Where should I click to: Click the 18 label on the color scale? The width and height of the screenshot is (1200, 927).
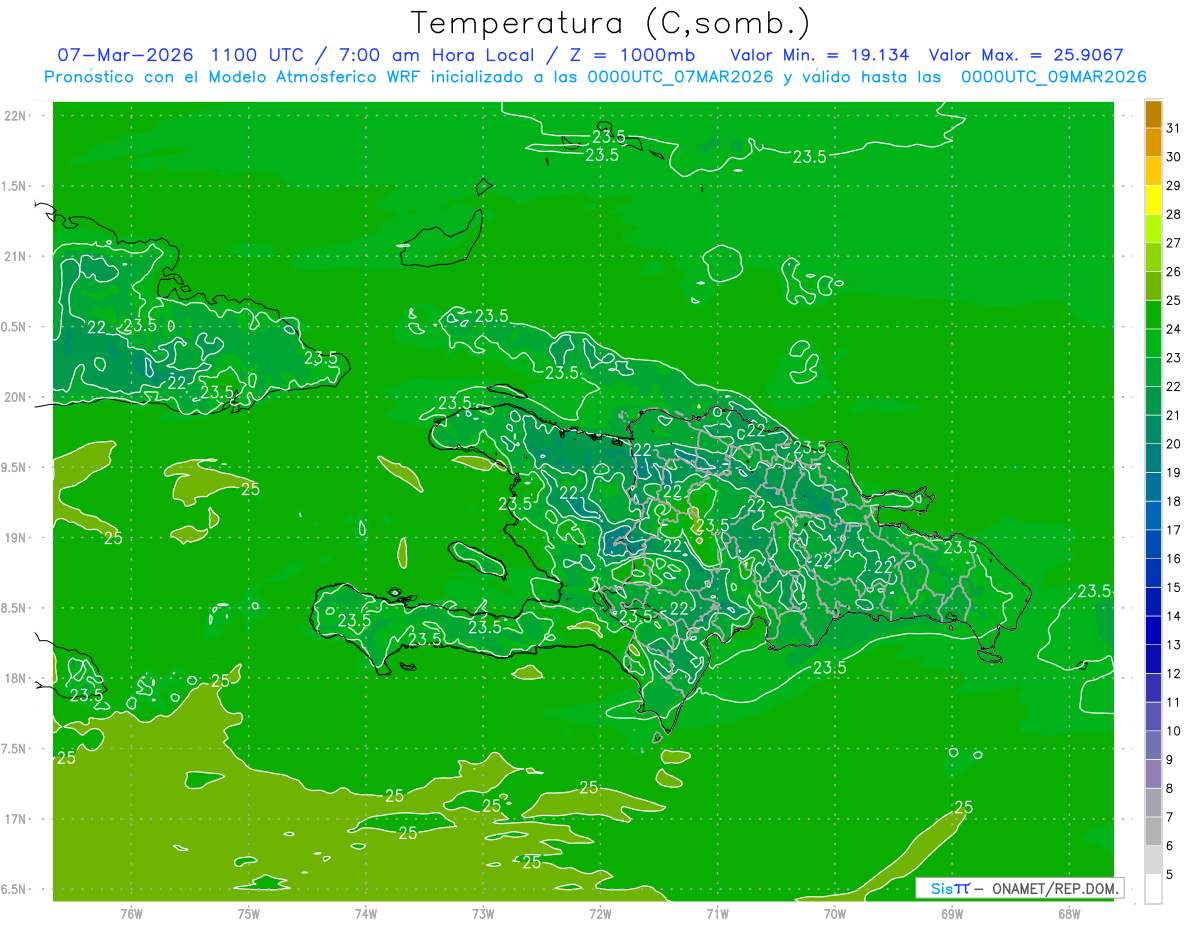coord(1173,501)
